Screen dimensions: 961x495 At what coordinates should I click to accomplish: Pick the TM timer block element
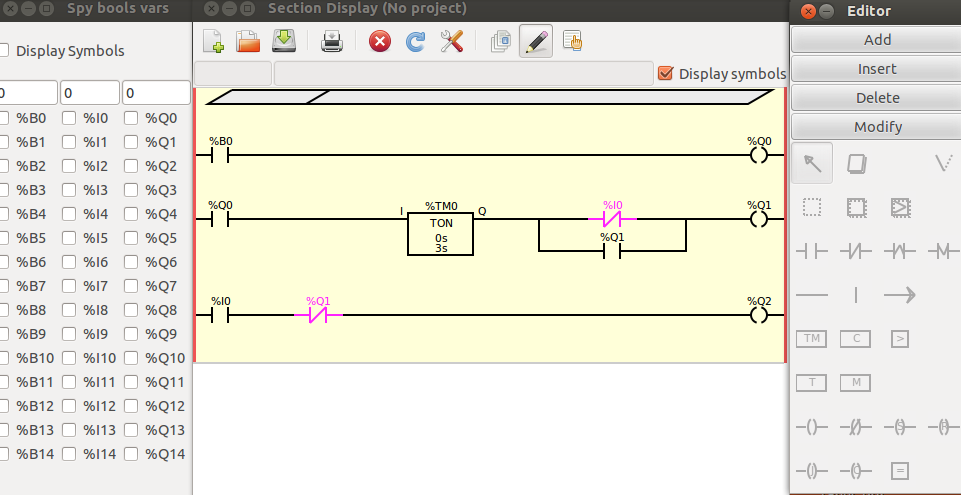pyautogui.click(x=811, y=339)
